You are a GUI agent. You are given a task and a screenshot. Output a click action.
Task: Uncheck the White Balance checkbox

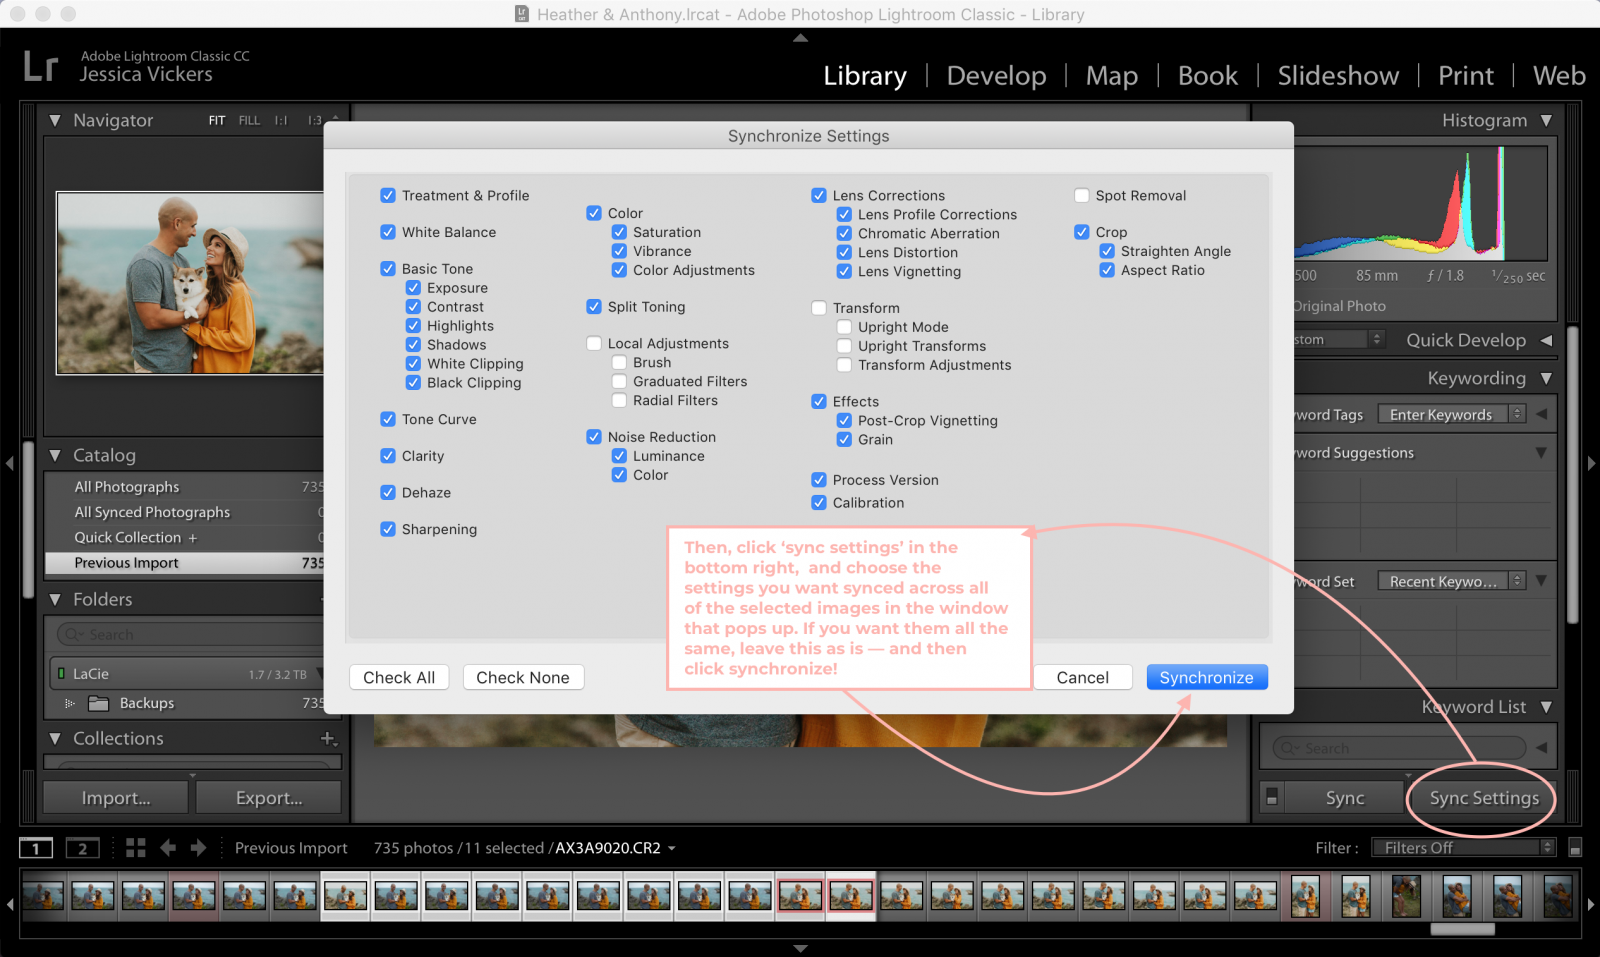[389, 232]
